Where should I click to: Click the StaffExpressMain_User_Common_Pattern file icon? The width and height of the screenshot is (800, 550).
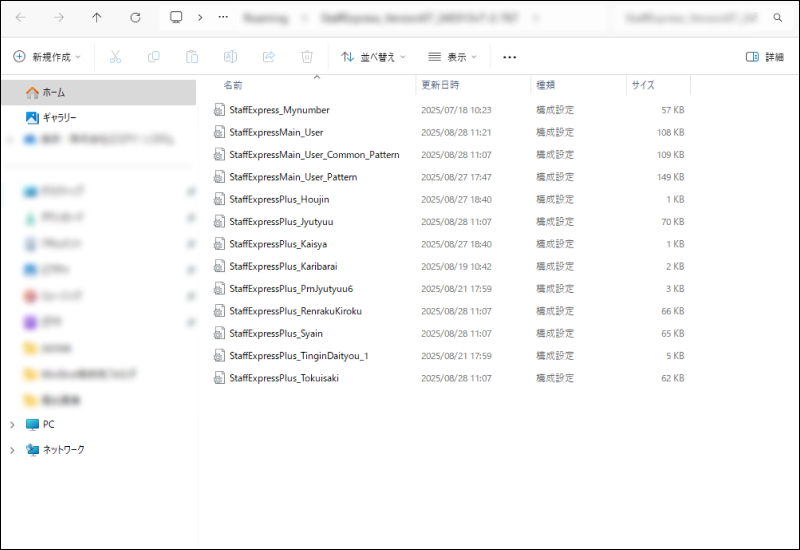[219, 155]
